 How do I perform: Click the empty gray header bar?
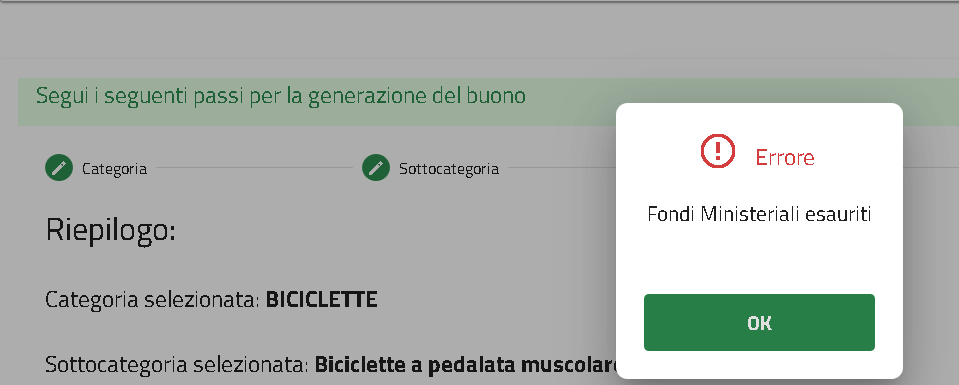(x=480, y=31)
